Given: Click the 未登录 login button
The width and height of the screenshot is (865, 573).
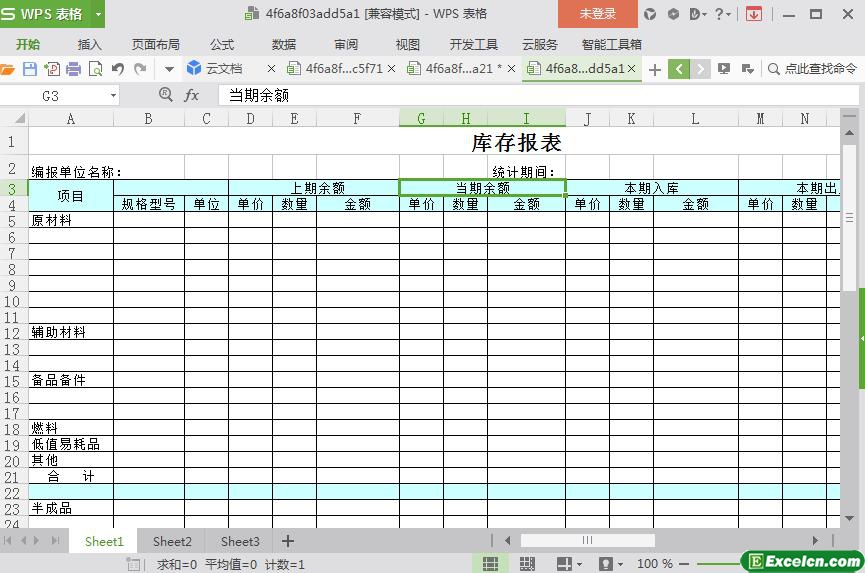Looking at the screenshot, I should [597, 14].
